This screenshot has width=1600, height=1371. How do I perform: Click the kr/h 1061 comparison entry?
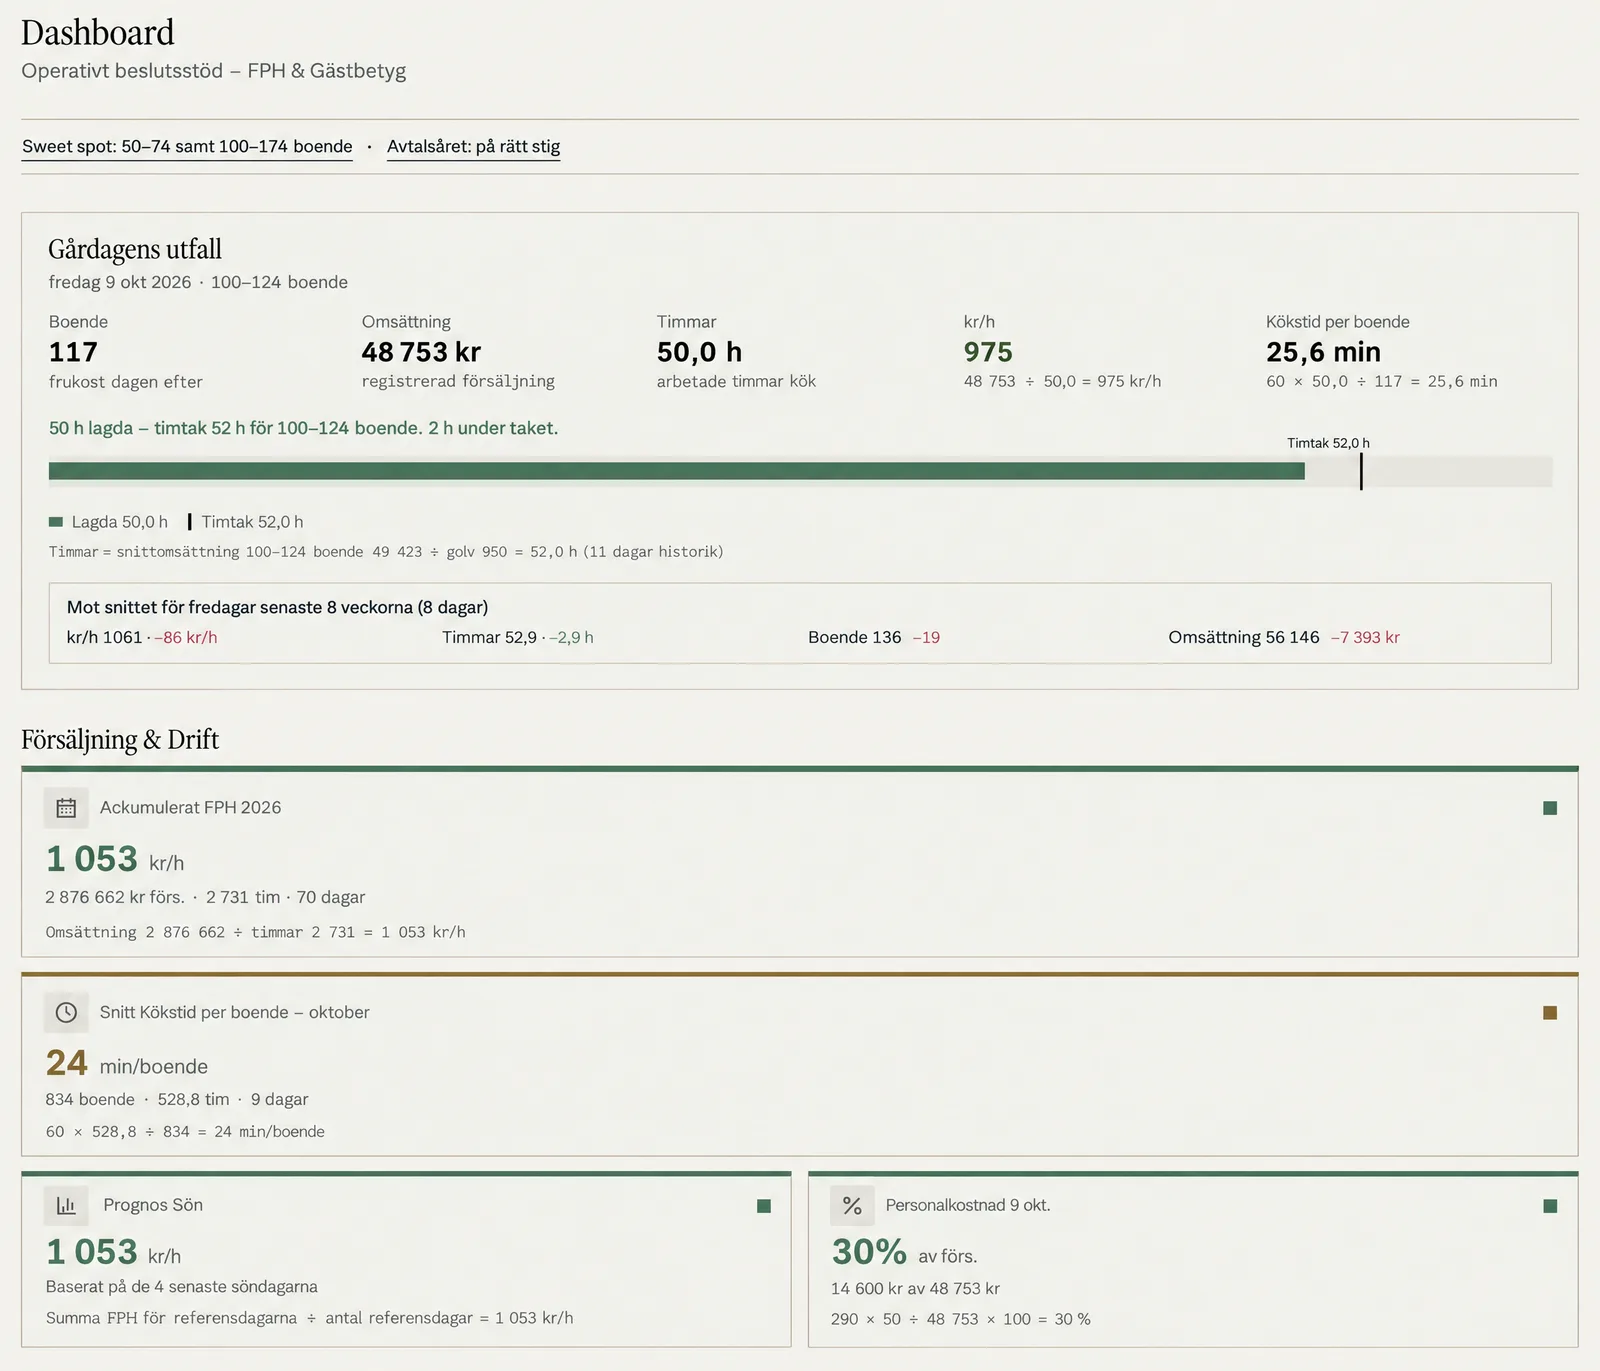coord(142,638)
